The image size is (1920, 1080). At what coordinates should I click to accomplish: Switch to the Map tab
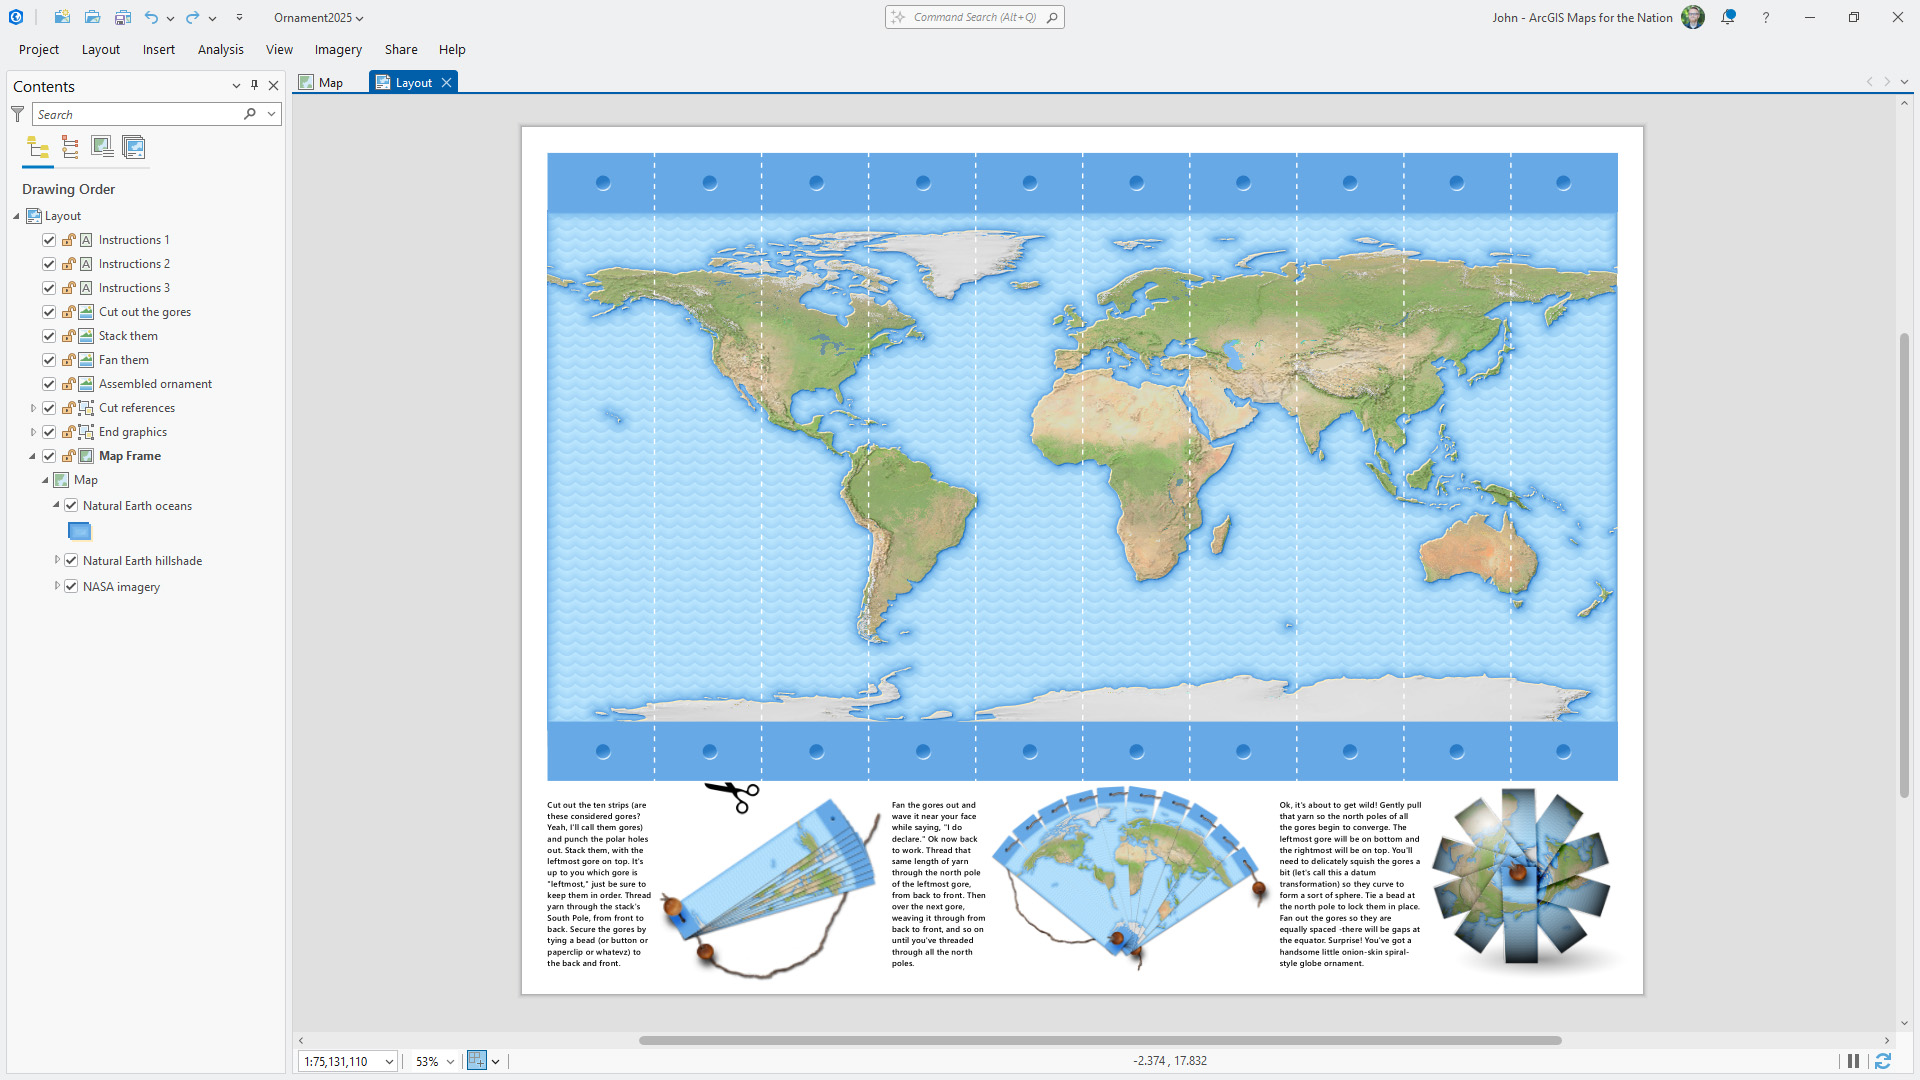point(320,82)
